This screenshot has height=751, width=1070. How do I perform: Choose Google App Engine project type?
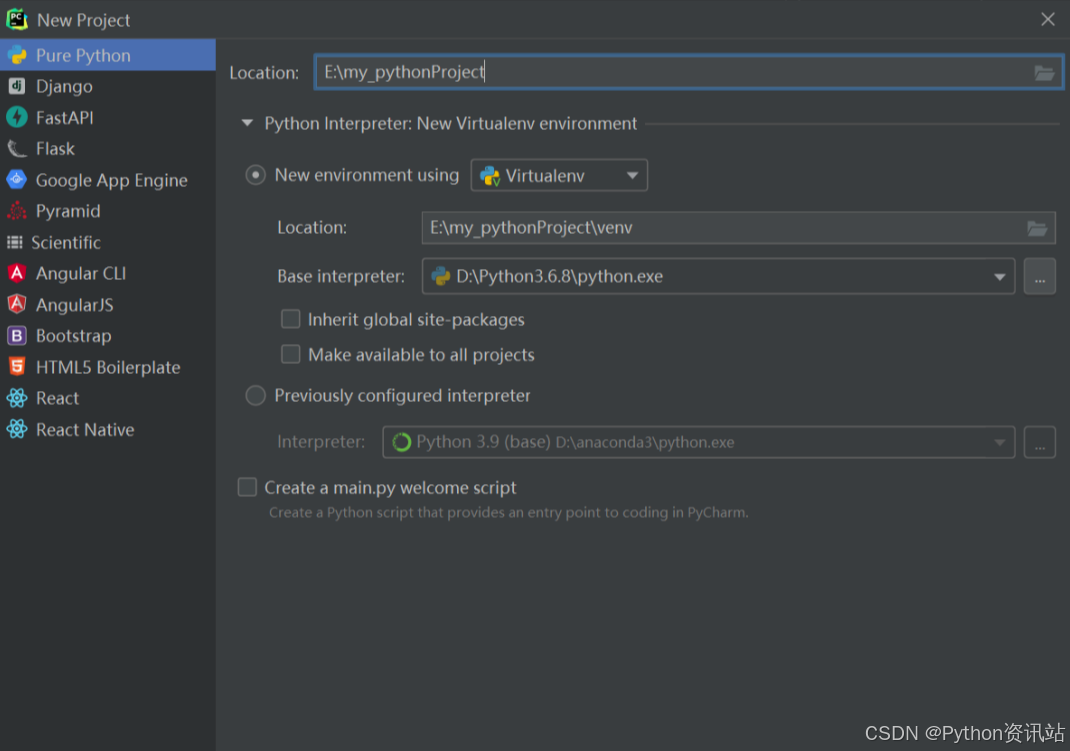click(108, 179)
